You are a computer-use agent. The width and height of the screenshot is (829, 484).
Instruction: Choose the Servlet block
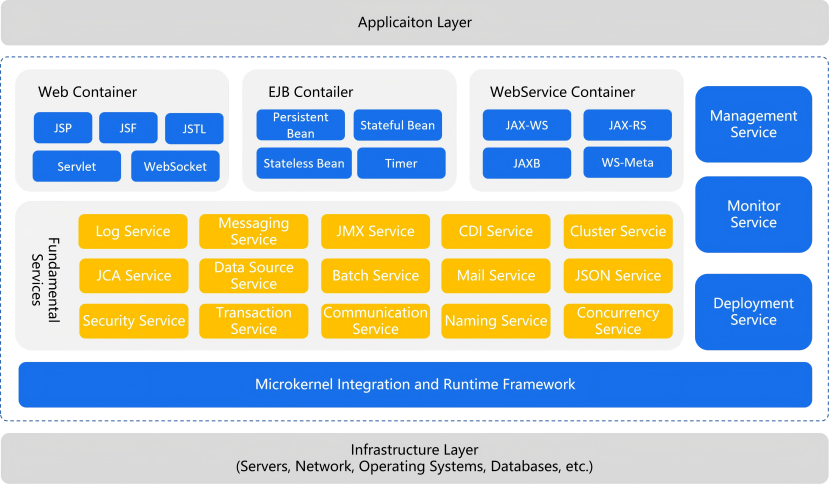(x=77, y=166)
